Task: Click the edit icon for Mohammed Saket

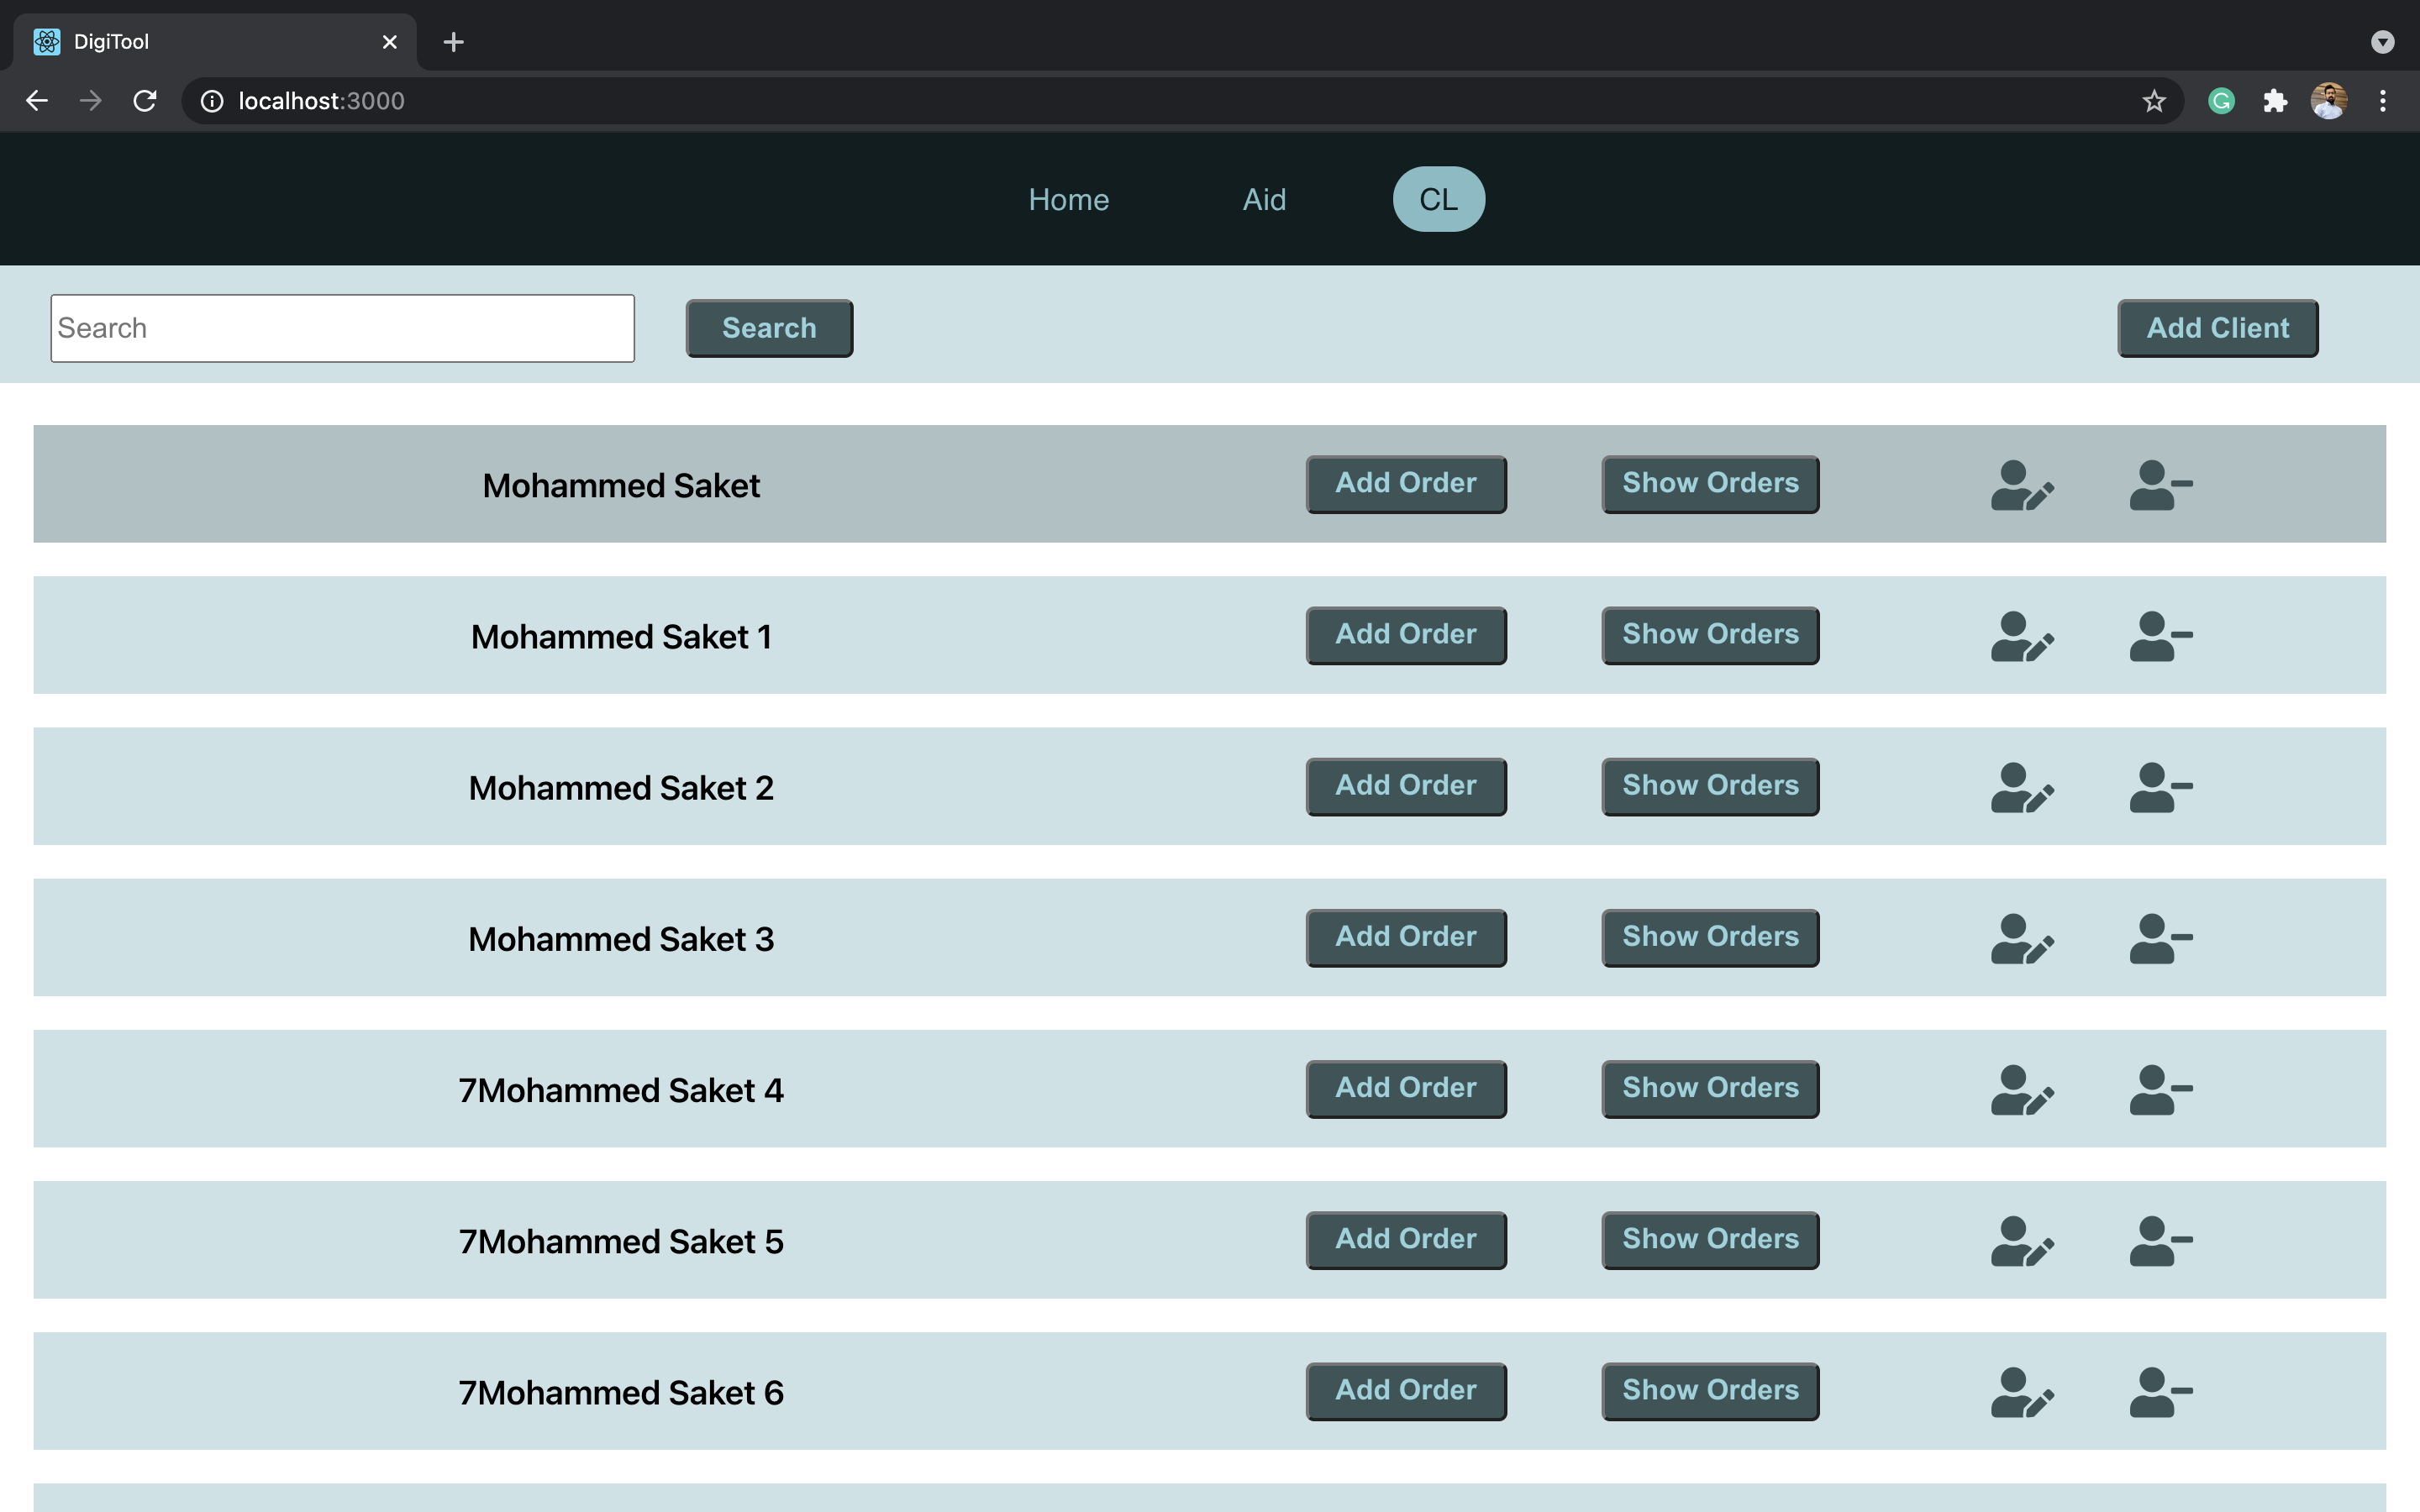Action: [2022, 485]
